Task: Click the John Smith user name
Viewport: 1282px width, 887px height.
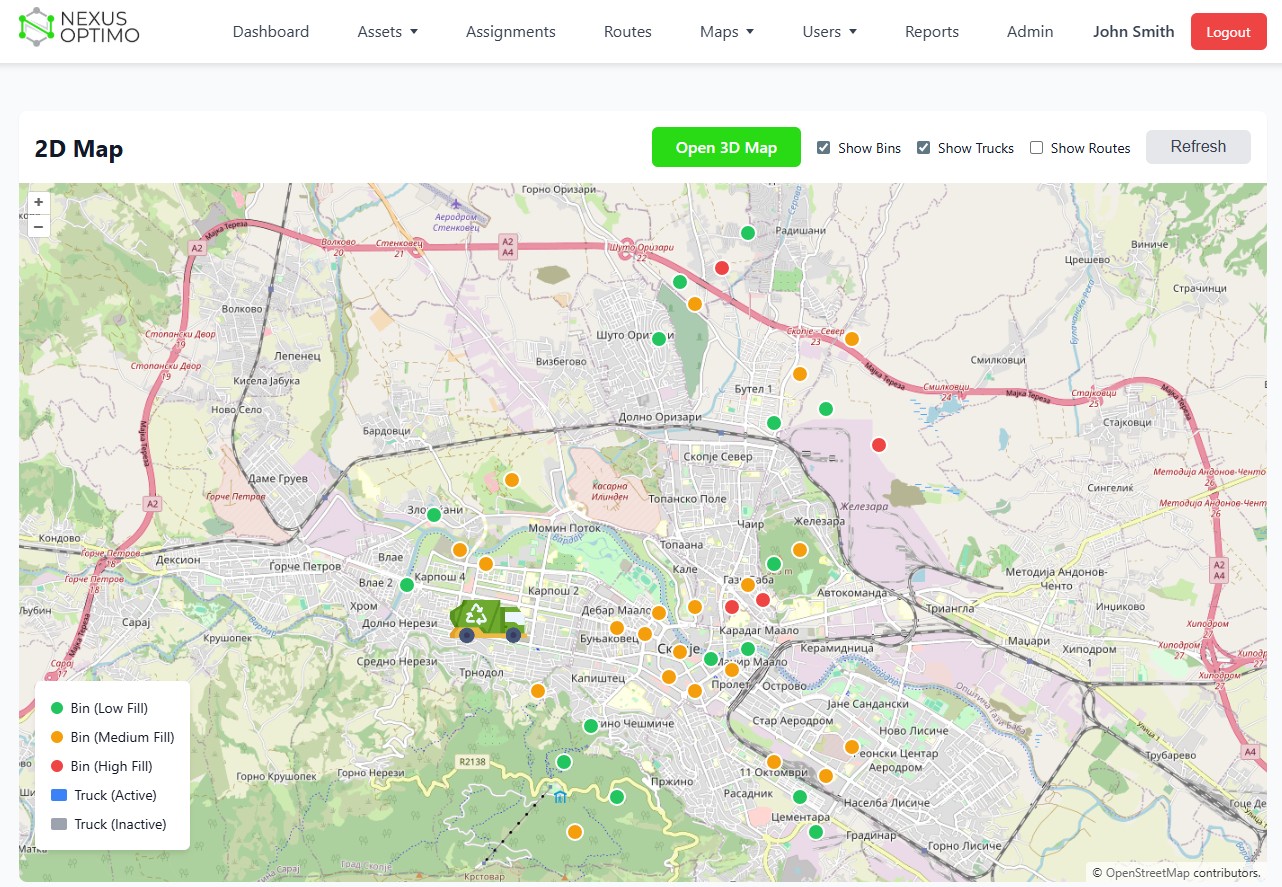Action: 1134,32
